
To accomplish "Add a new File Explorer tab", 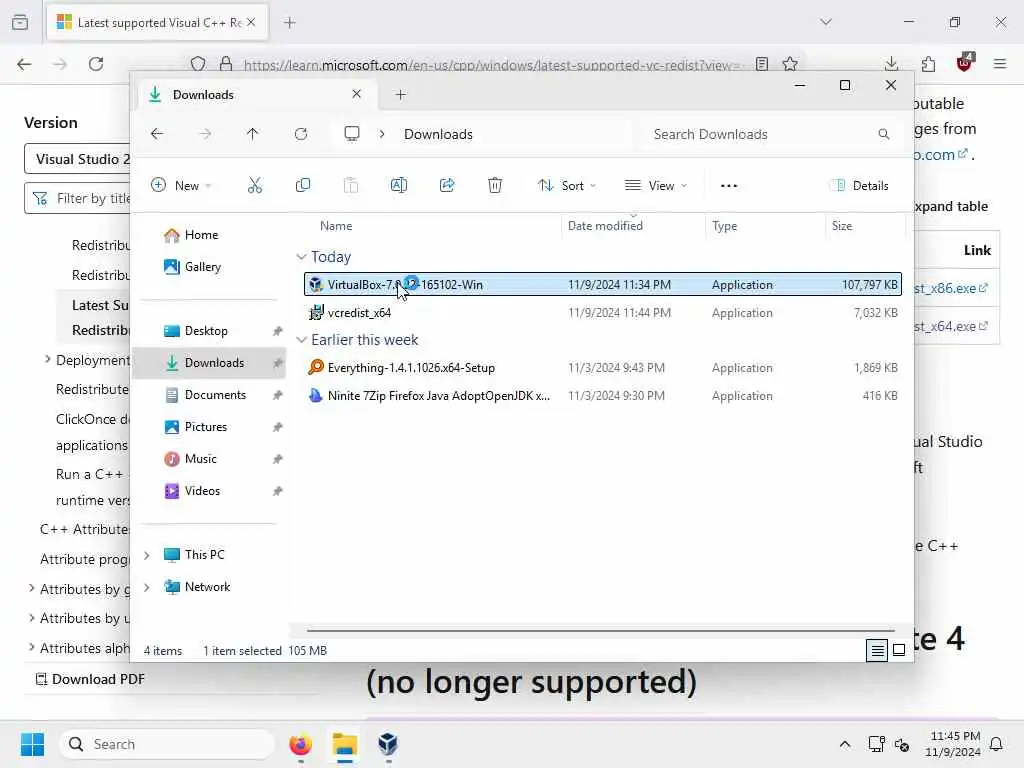I will (401, 95).
